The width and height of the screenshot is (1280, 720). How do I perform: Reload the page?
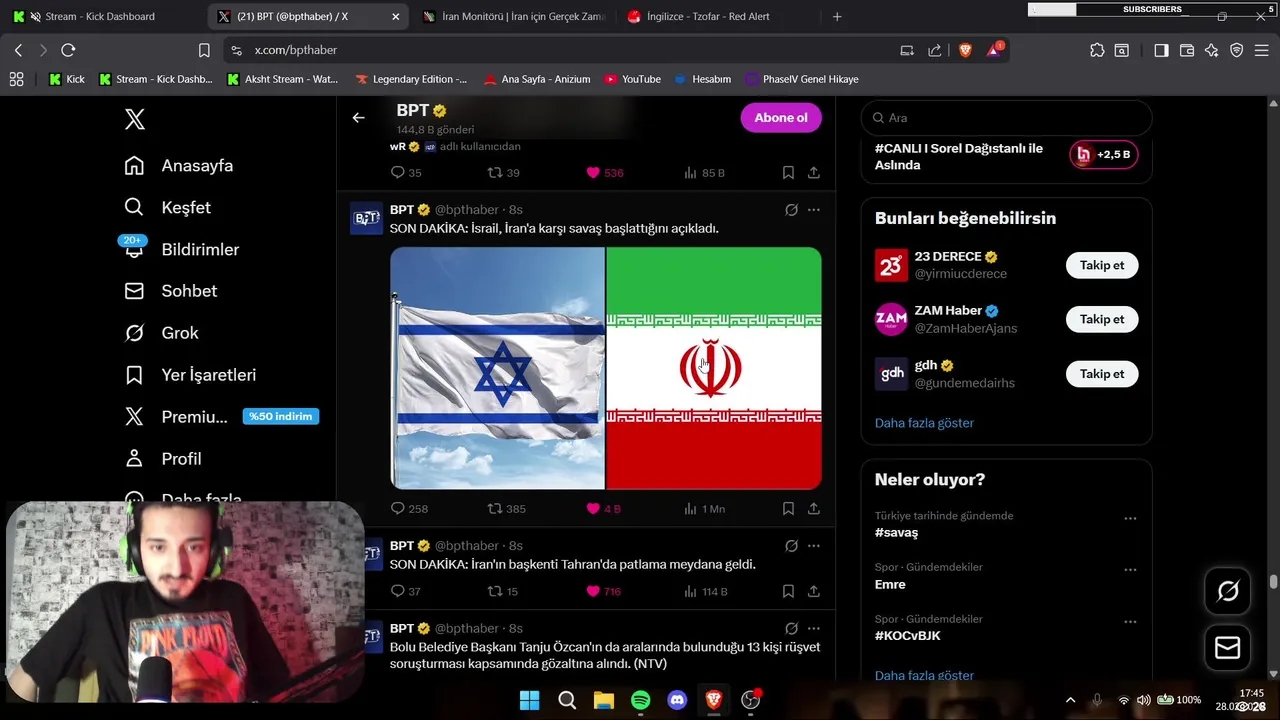pyautogui.click(x=68, y=50)
